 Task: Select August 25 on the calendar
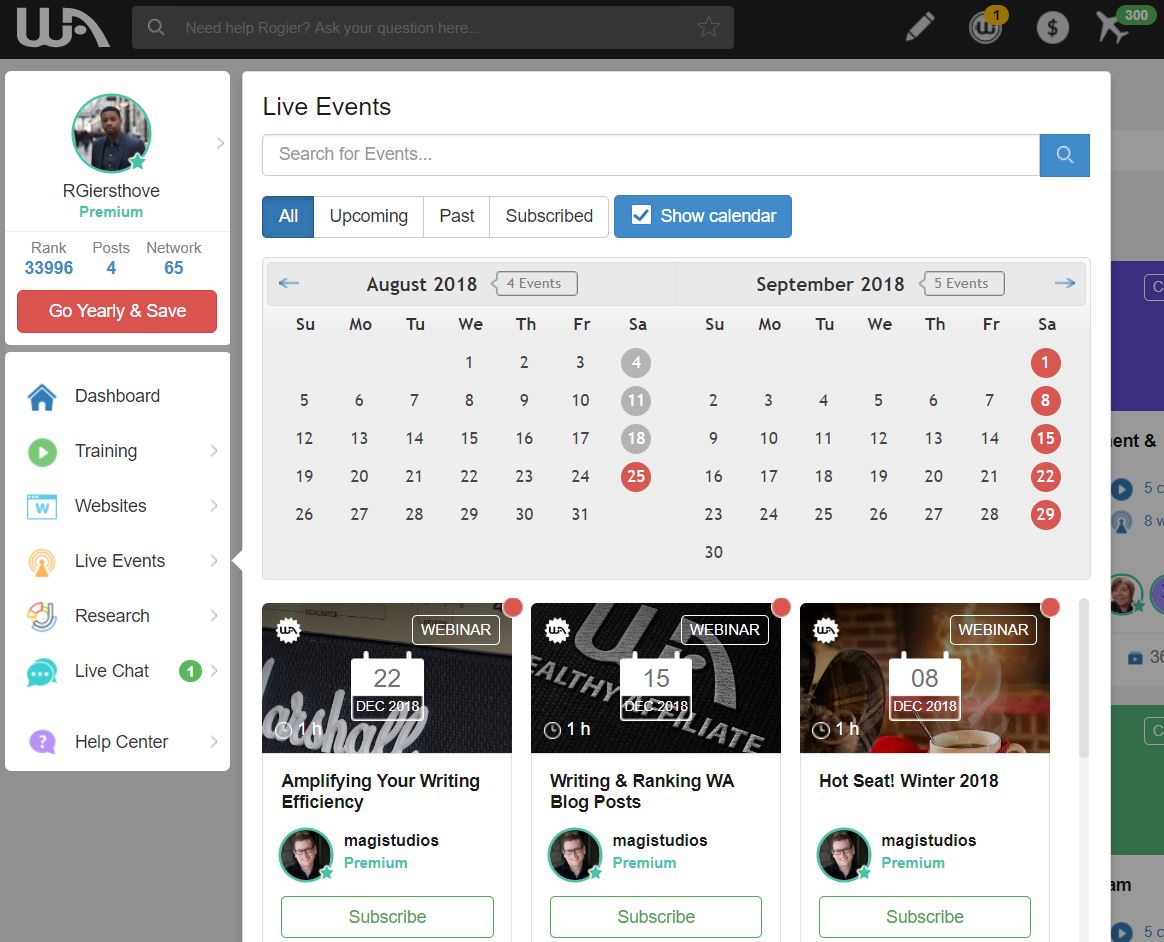[x=636, y=477]
